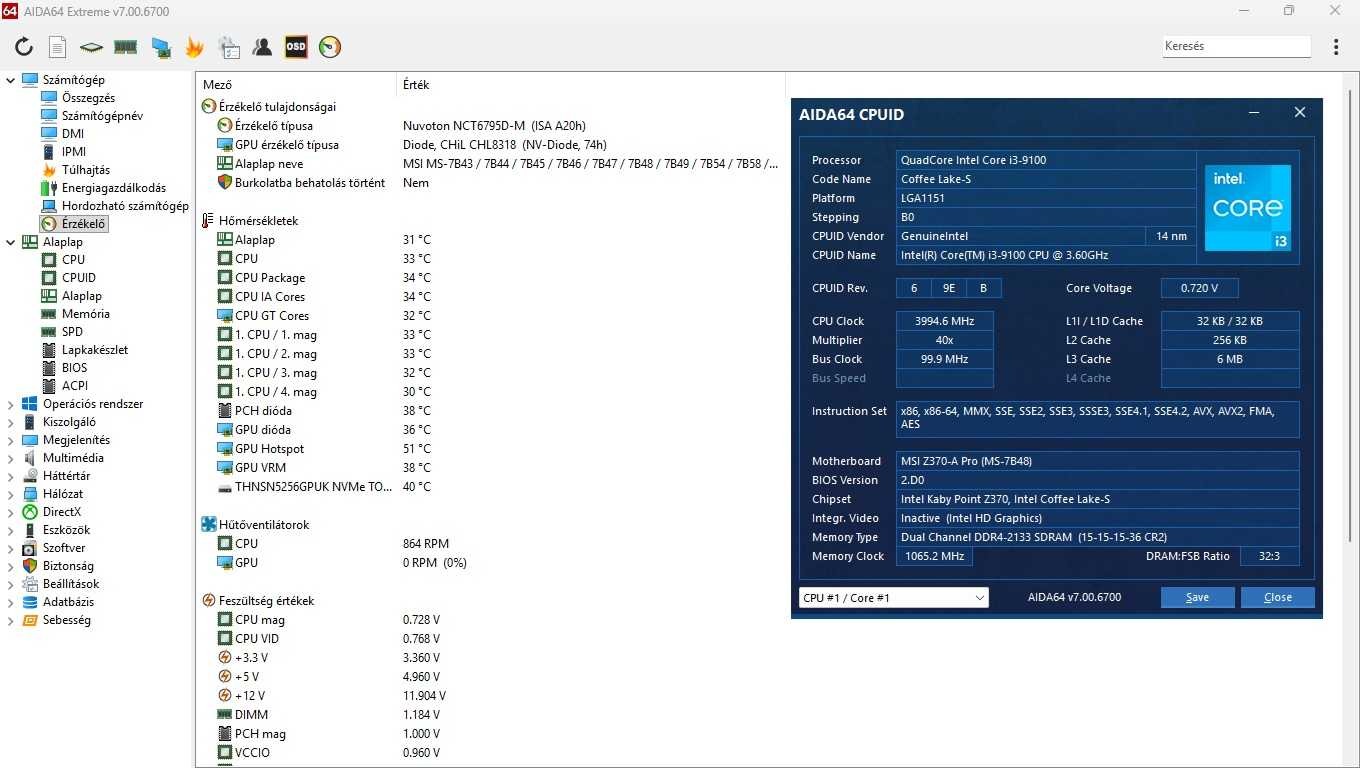Open the DMI tree item
Screen dimensions: 1360x768
click(73, 134)
